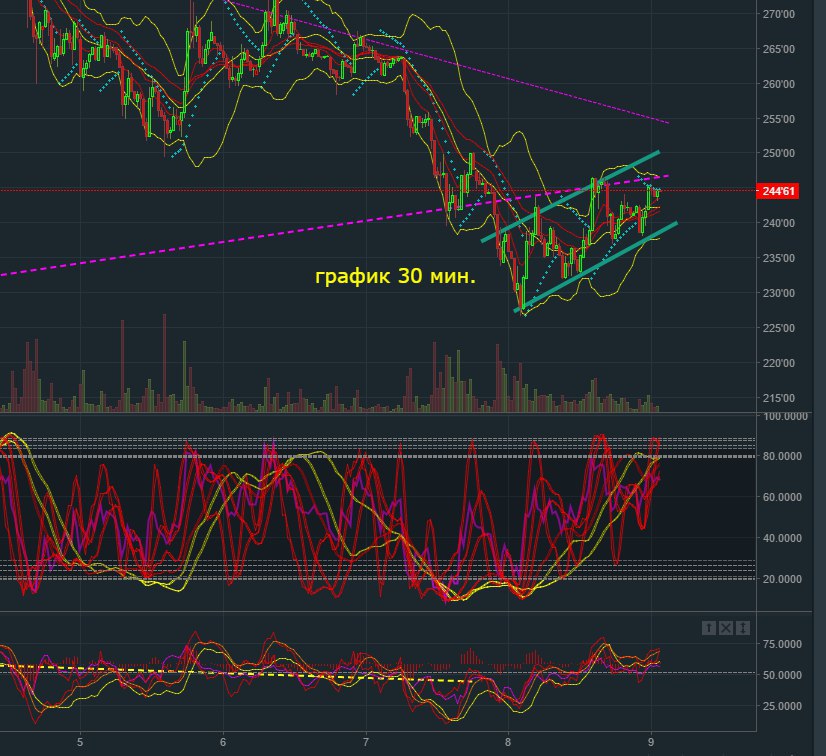
Task: Click date label 8 on time axis
Action: click(508, 742)
